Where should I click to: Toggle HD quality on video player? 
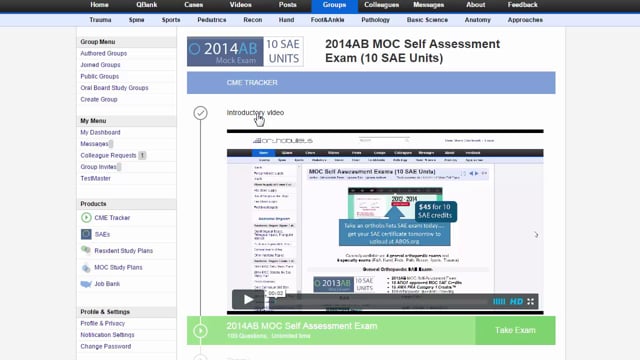coord(516,302)
